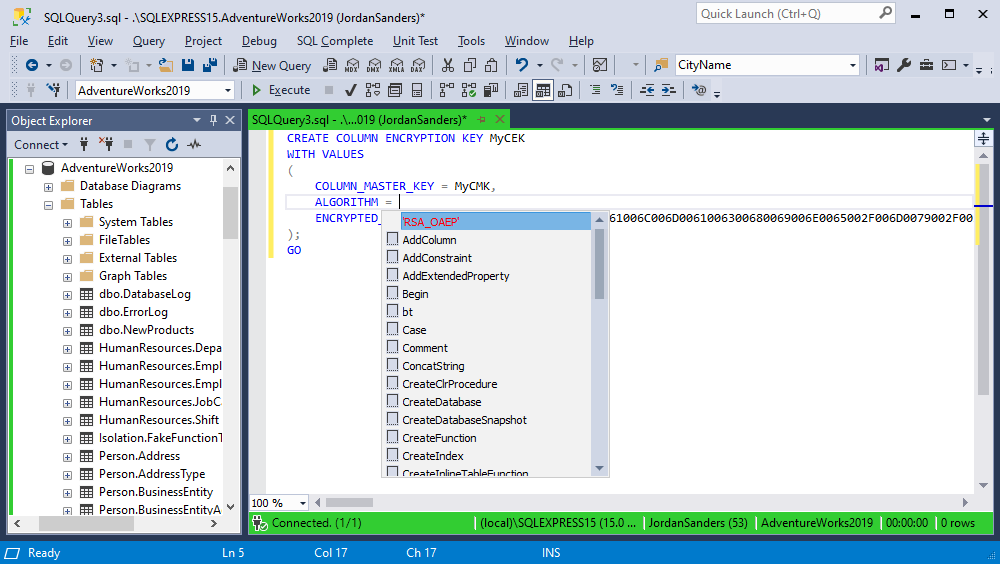Expand the Person.Address table node
Screen dimensions: 1000x564
(67, 457)
